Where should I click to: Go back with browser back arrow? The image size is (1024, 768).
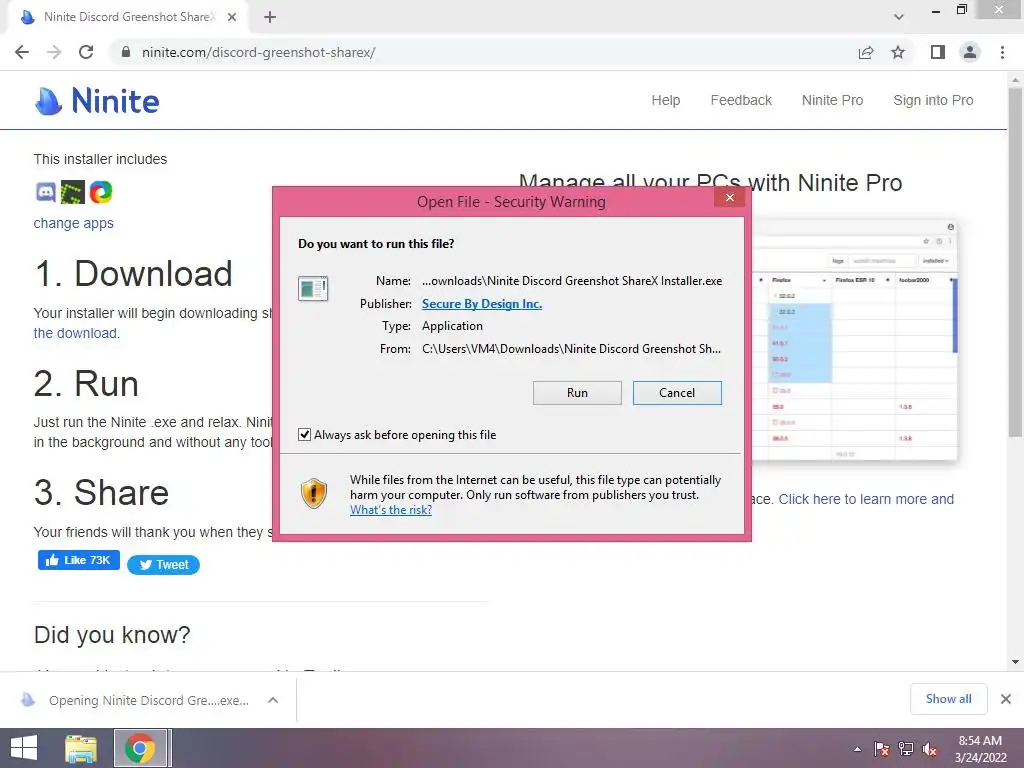click(22, 52)
